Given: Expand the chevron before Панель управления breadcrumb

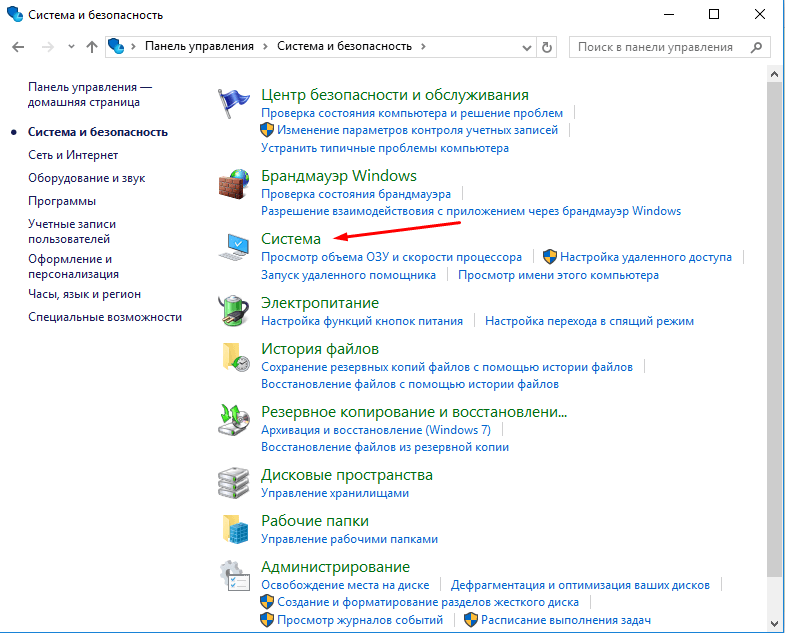Looking at the screenshot, I should (133, 47).
